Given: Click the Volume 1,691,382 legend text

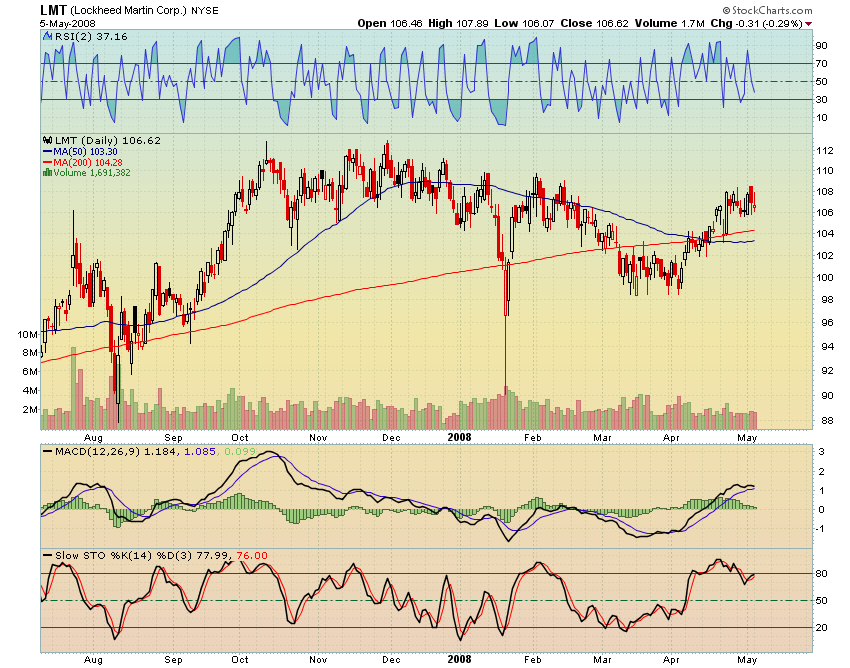Looking at the screenshot, I should tap(92, 172).
